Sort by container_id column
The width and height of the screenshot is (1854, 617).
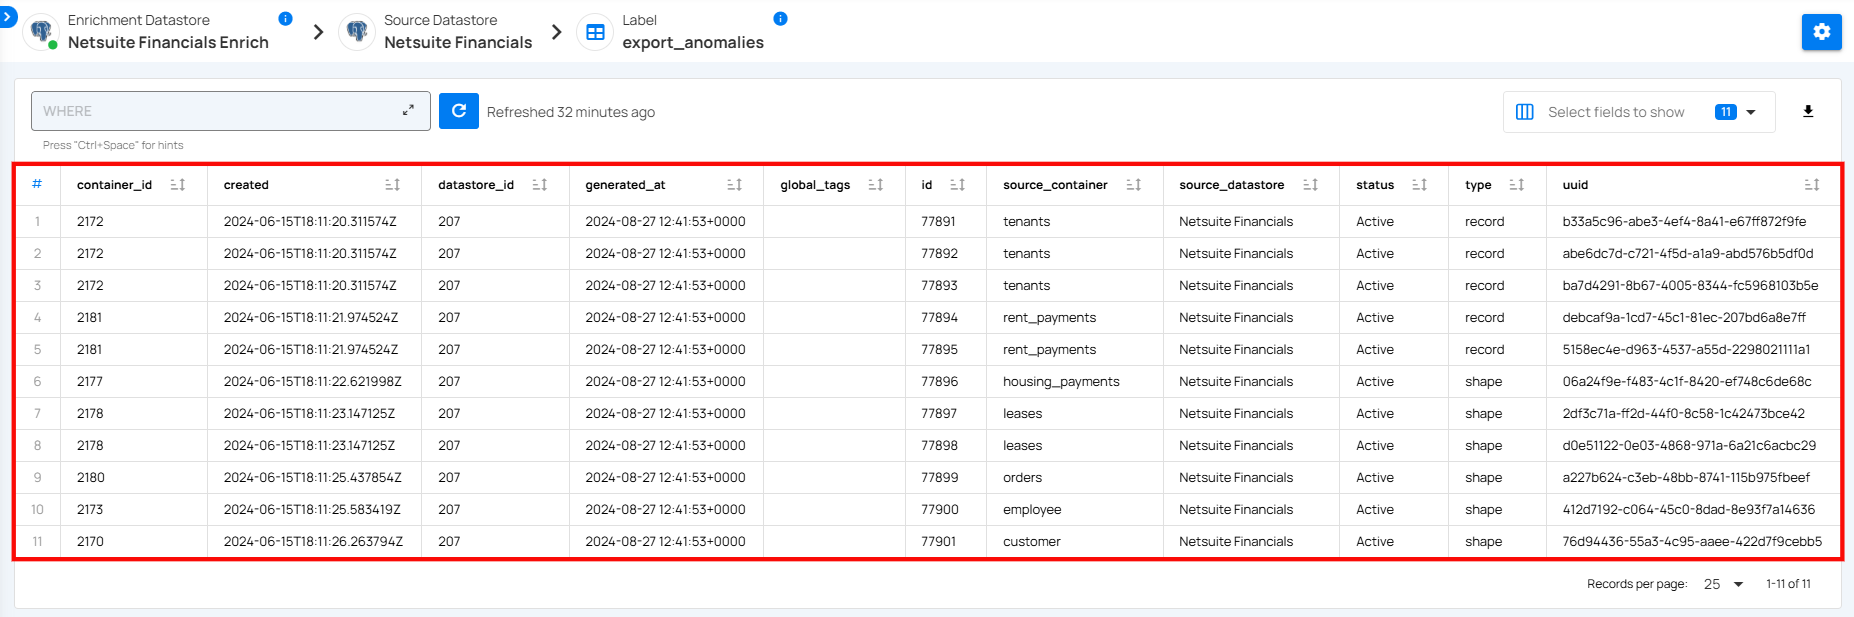(x=178, y=185)
